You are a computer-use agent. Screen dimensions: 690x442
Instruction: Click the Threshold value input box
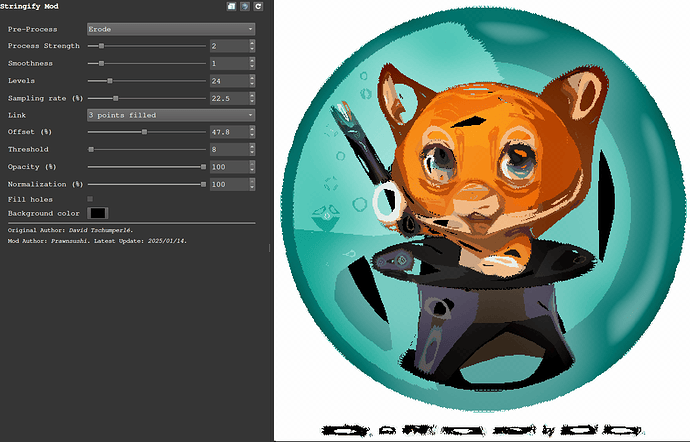pos(227,149)
